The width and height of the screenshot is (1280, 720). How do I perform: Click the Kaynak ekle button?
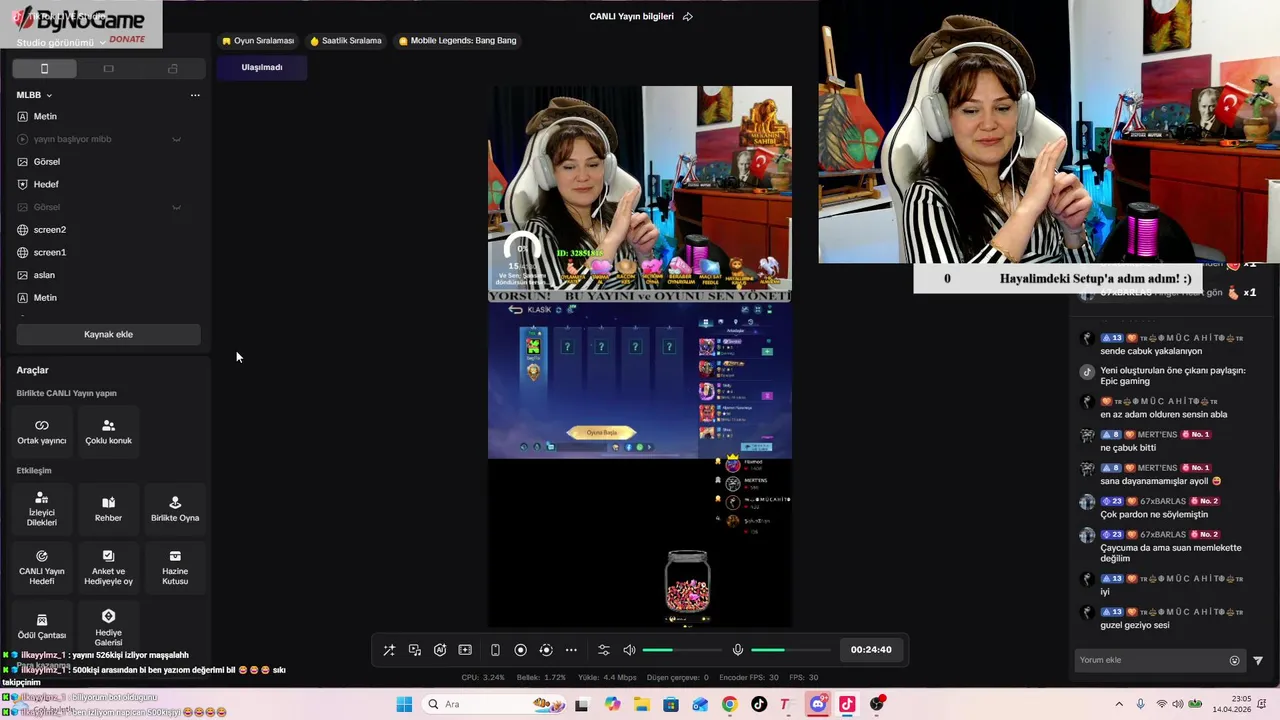[108, 334]
